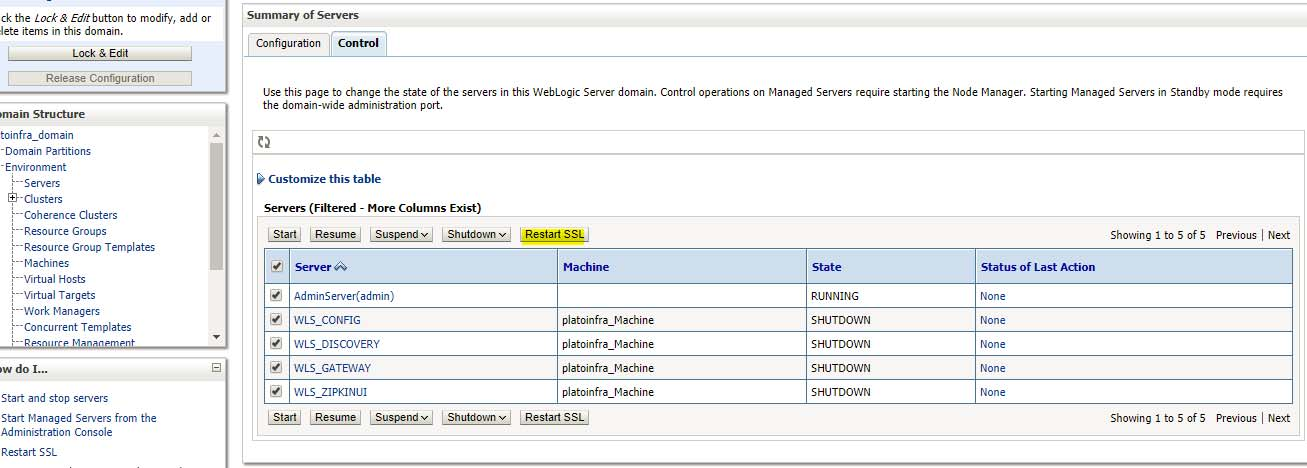Click the Server column sort arrows icon
This screenshot has width=1307, height=468.
click(341, 267)
